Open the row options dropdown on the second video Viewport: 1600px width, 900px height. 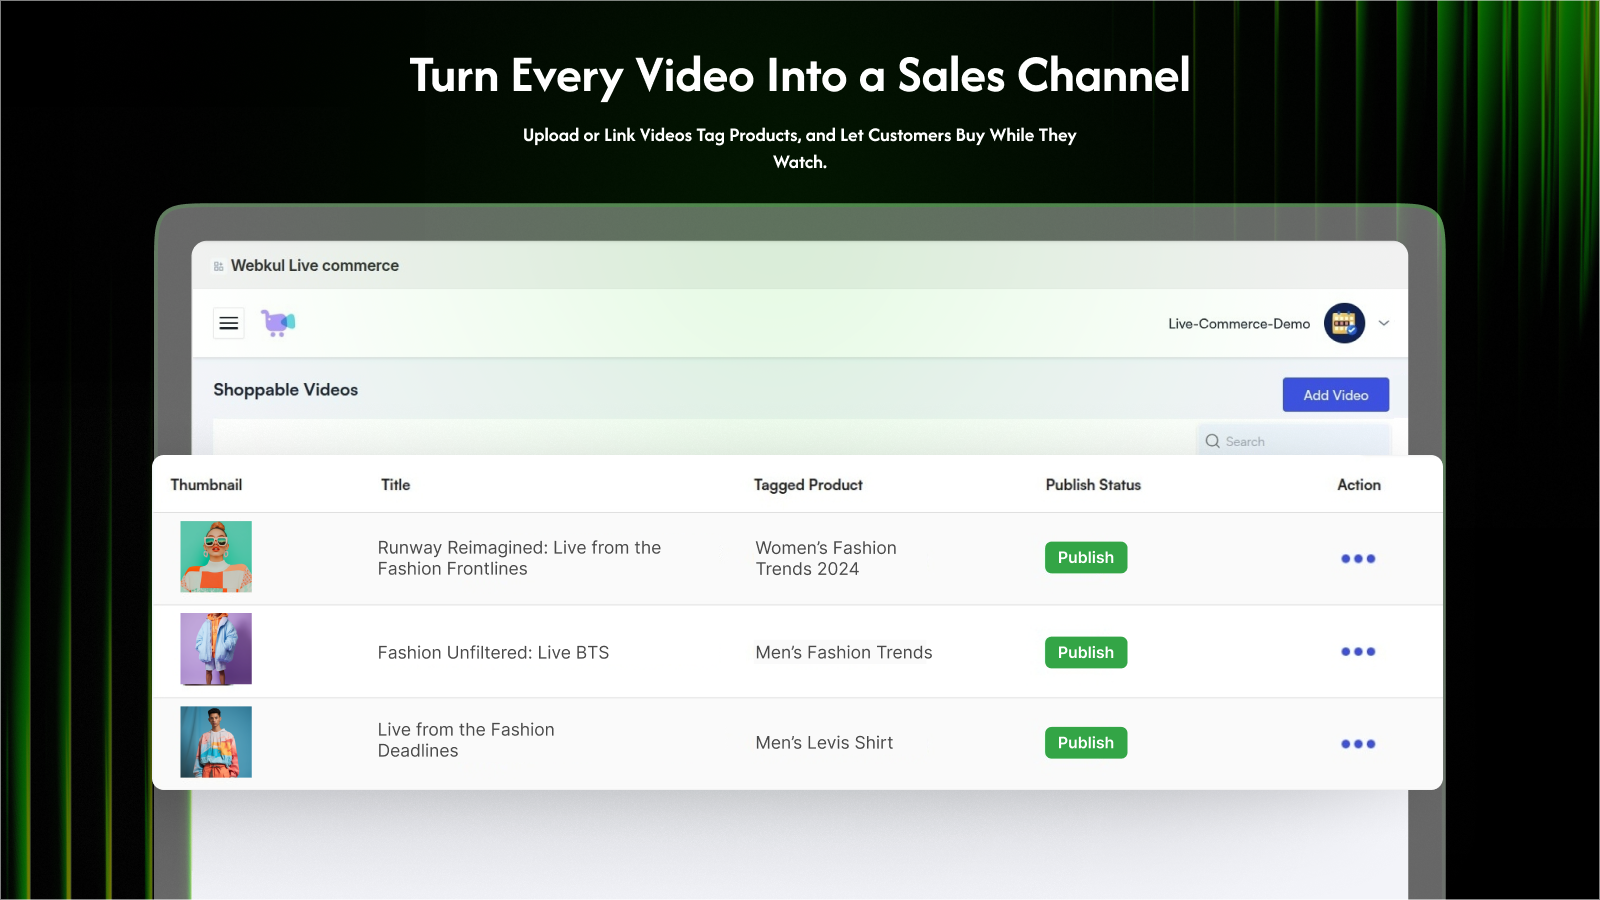tap(1358, 650)
